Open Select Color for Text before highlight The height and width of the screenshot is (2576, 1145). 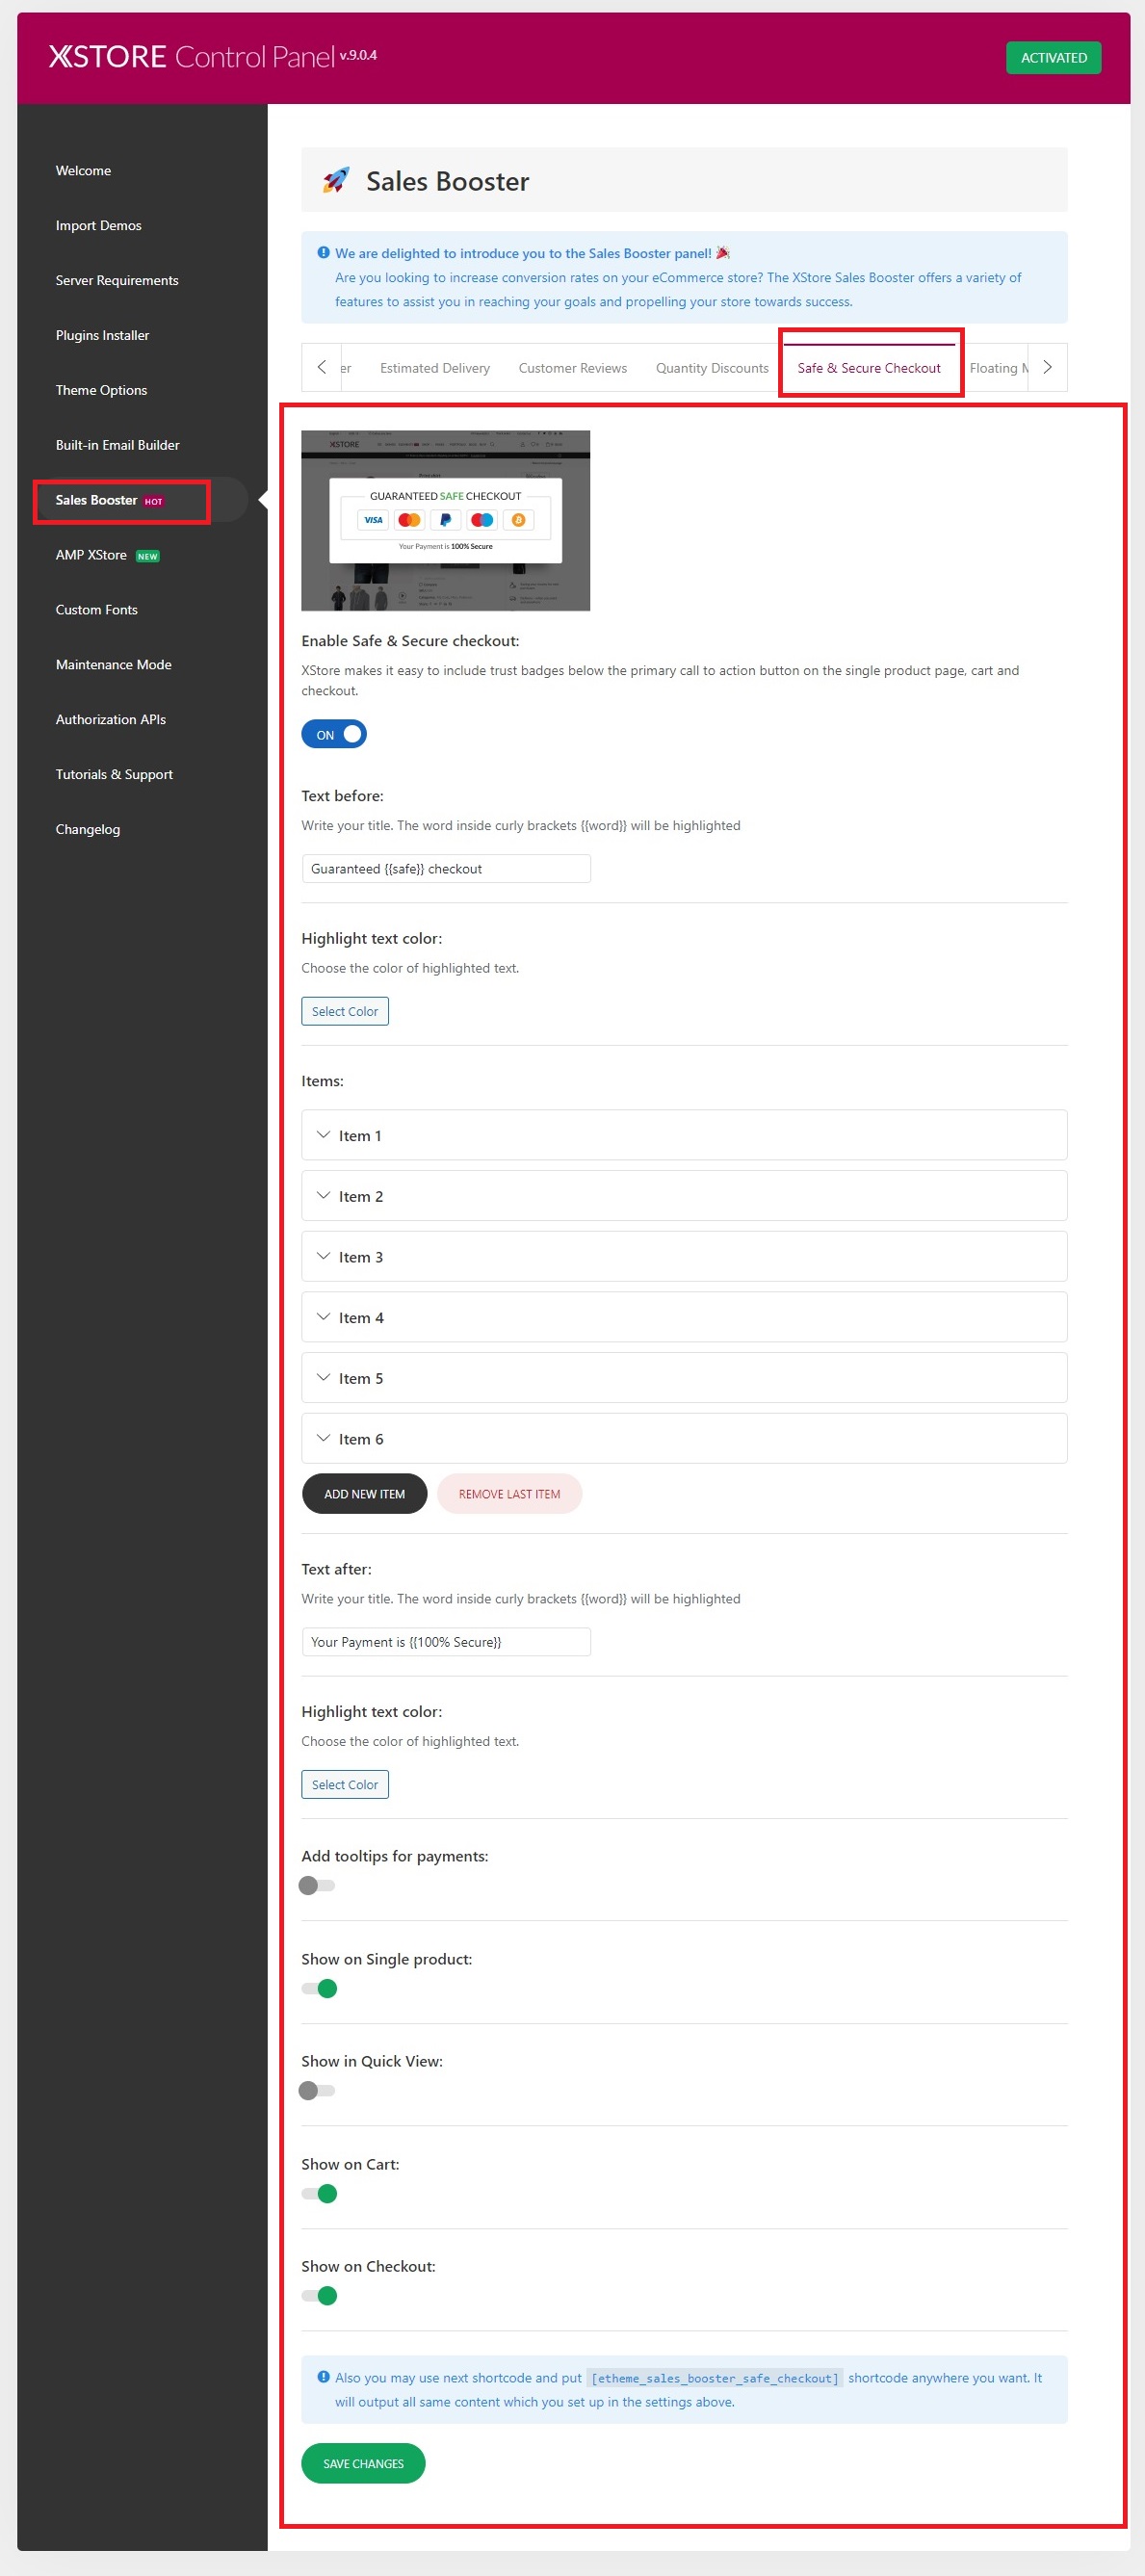click(x=345, y=1011)
